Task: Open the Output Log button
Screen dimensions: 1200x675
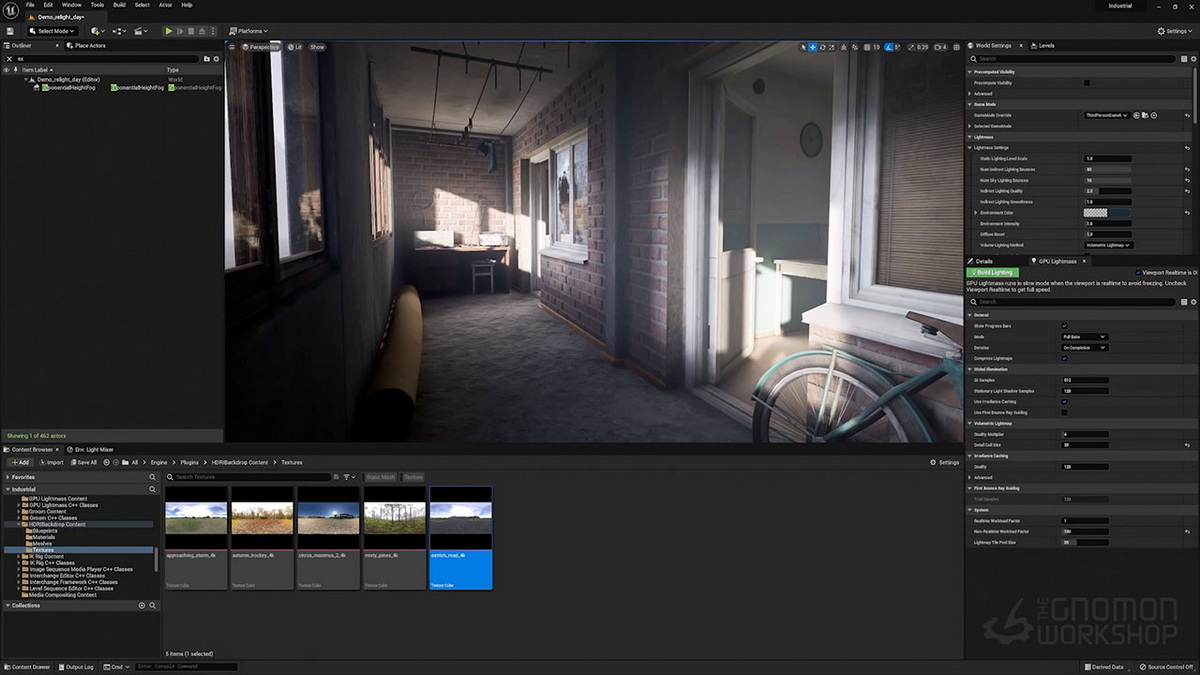Action: 77,667
